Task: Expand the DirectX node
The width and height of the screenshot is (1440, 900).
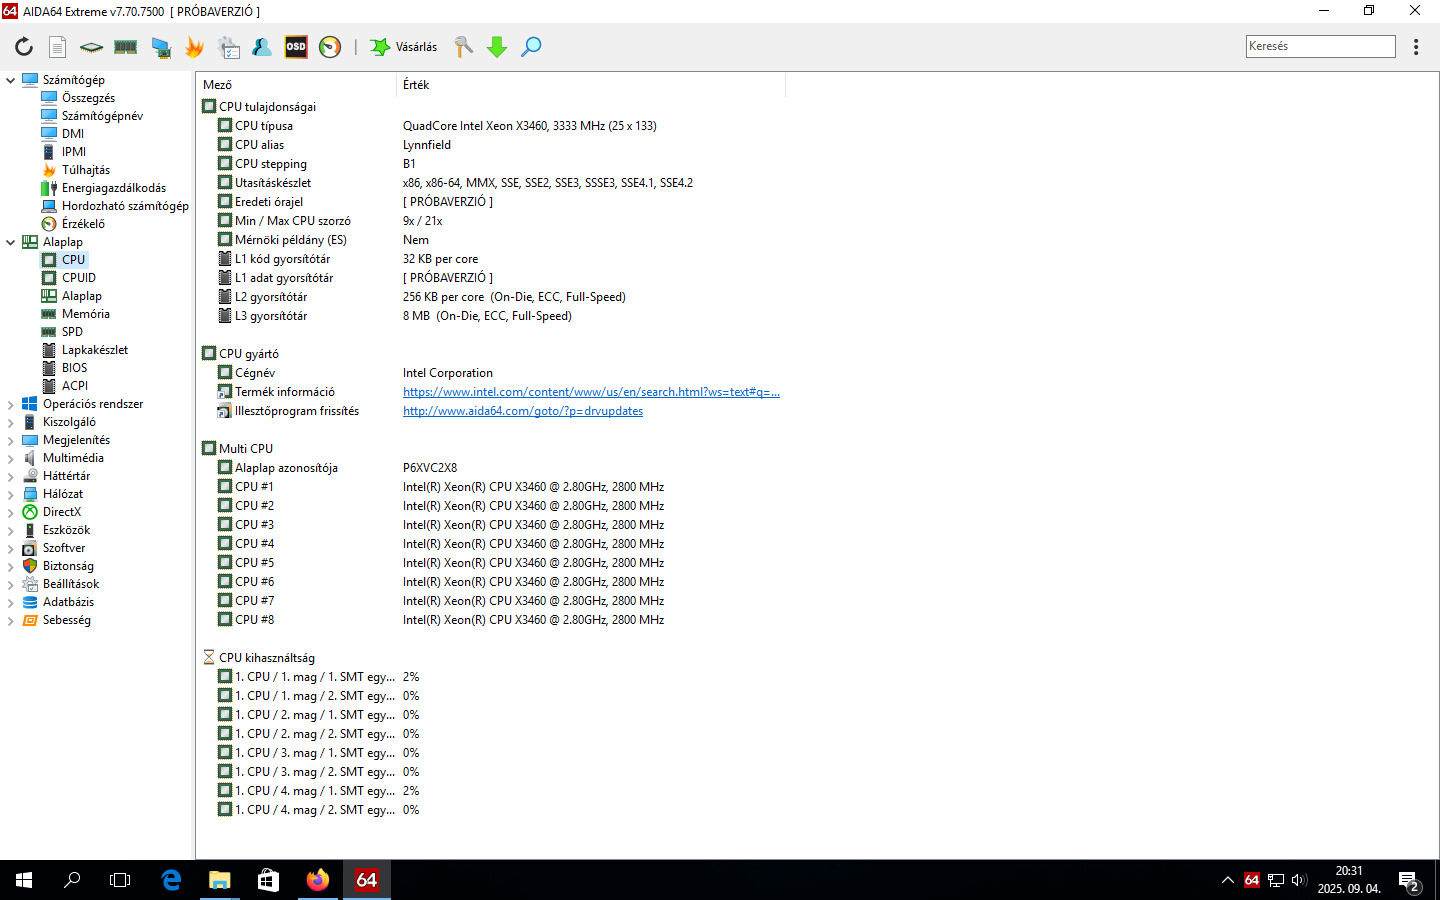Action: click(x=11, y=512)
